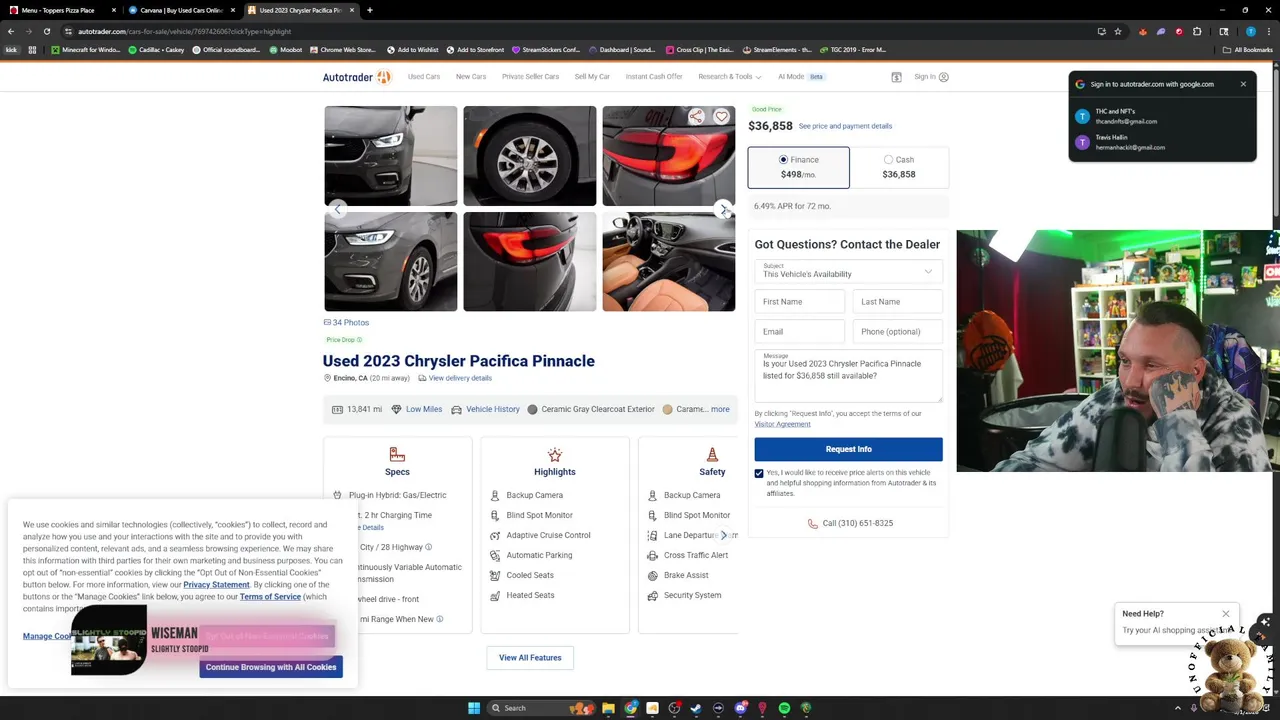Screen dimensions: 1280x720
Task: Click View All Features
Action: (x=530, y=658)
